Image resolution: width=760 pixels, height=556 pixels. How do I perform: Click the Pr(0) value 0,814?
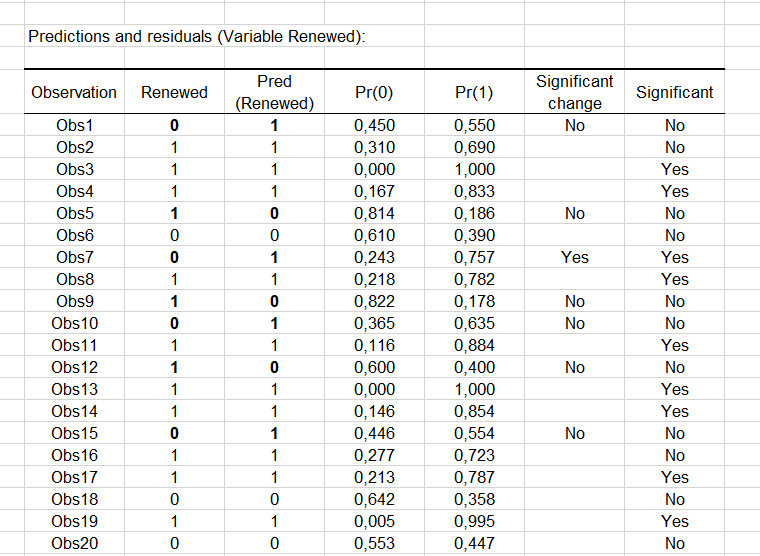pyautogui.click(x=375, y=214)
